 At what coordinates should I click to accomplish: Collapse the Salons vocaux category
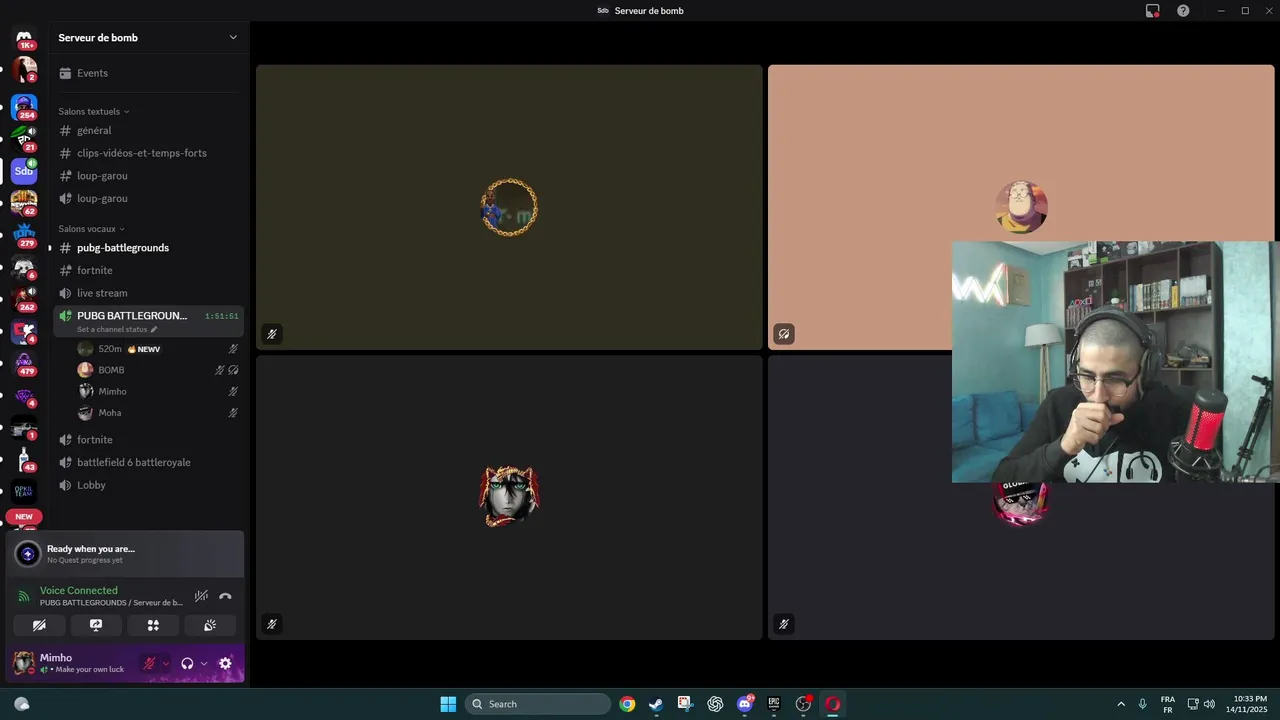[x=92, y=229]
